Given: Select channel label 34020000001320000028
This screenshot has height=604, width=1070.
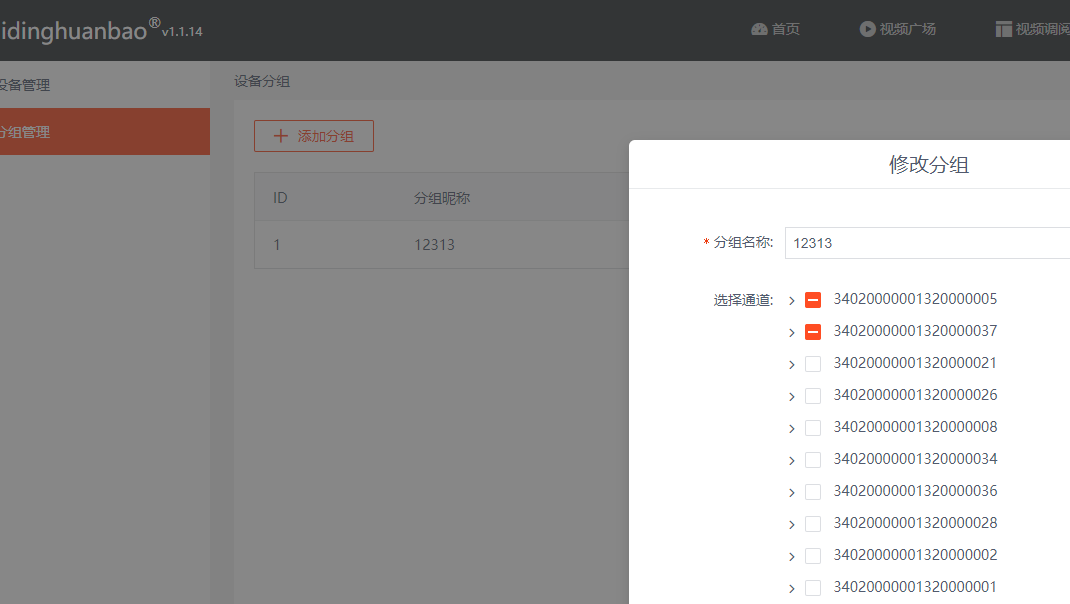Looking at the screenshot, I should tap(915, 523).
